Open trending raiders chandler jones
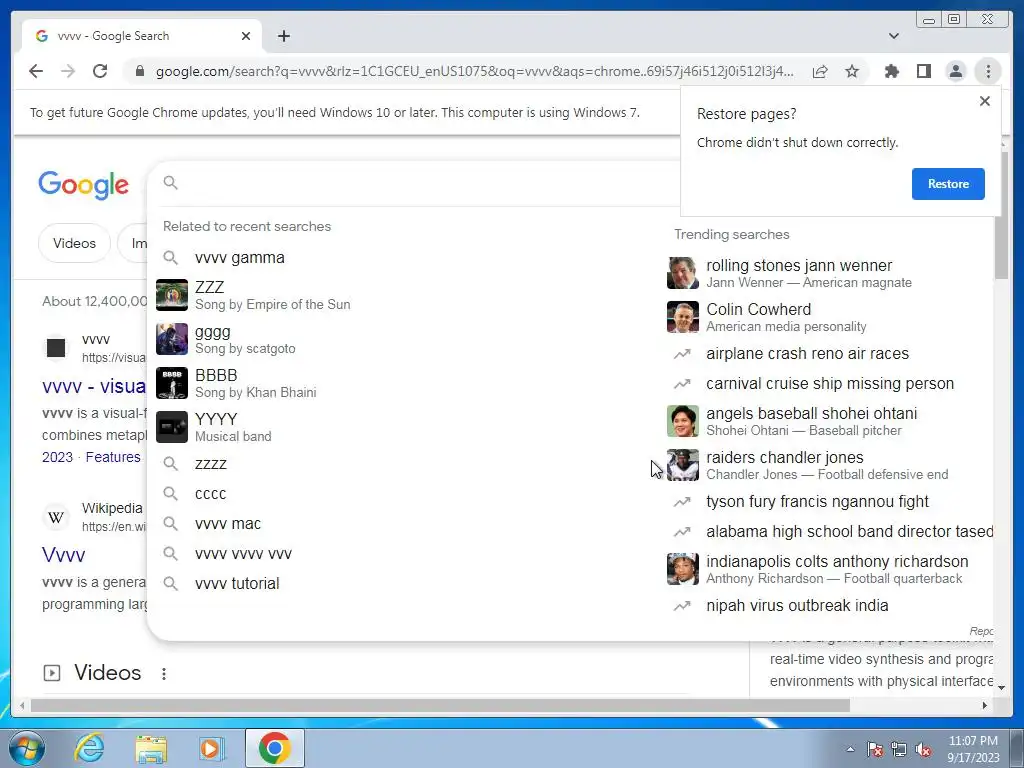The width and height of the screenshot is (1024, 768). [829, 465]
